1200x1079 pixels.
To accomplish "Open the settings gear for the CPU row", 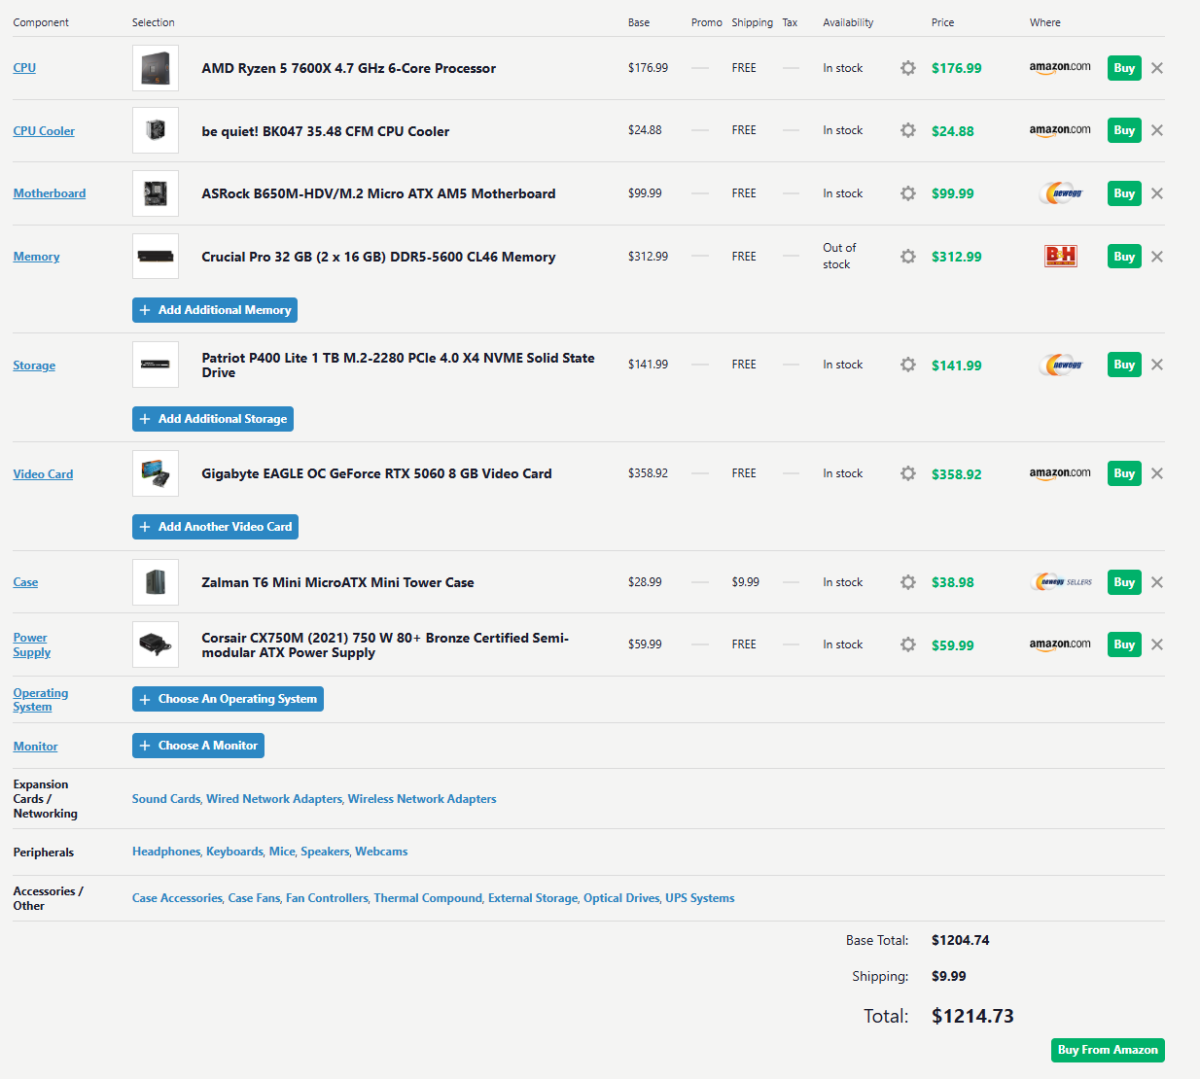I will (x=907, y=68).
